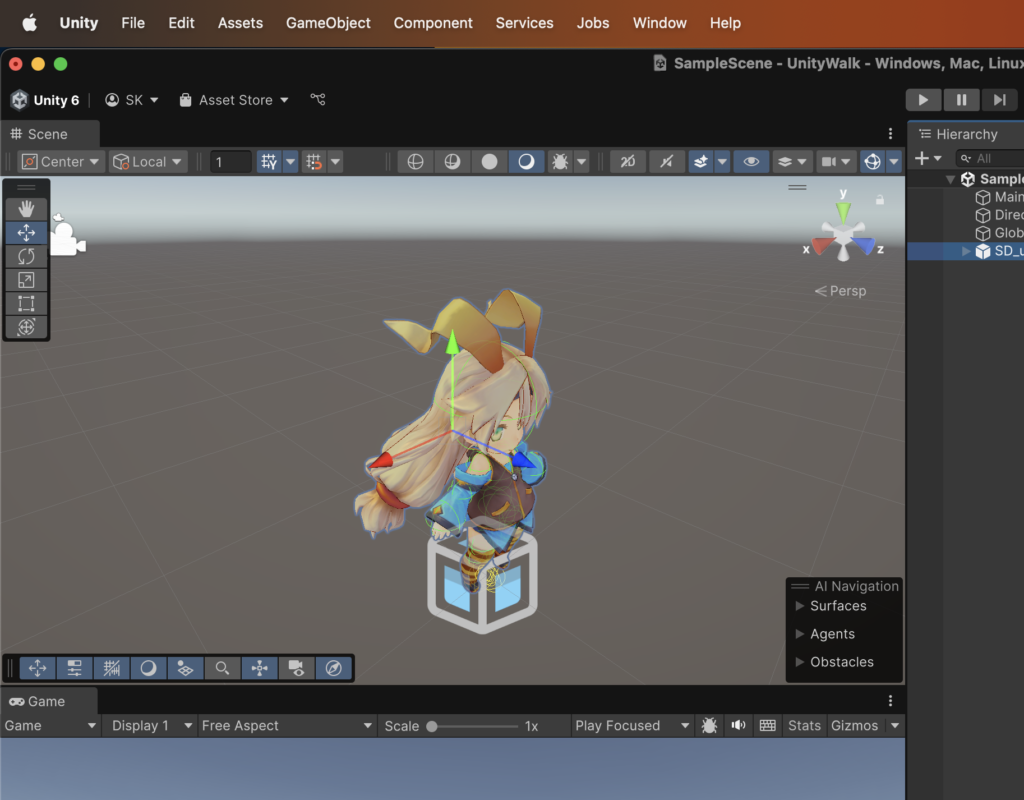This screenshot has height=800, width=1024.
Task: Toggle Orientation compass overlay button
Action: point(334,668)
